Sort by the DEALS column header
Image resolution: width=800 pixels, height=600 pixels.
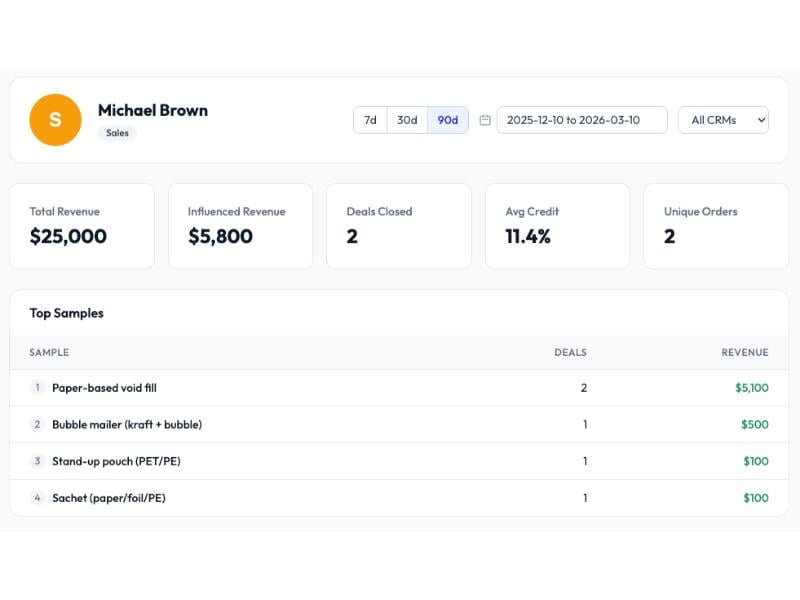[570, 352]
